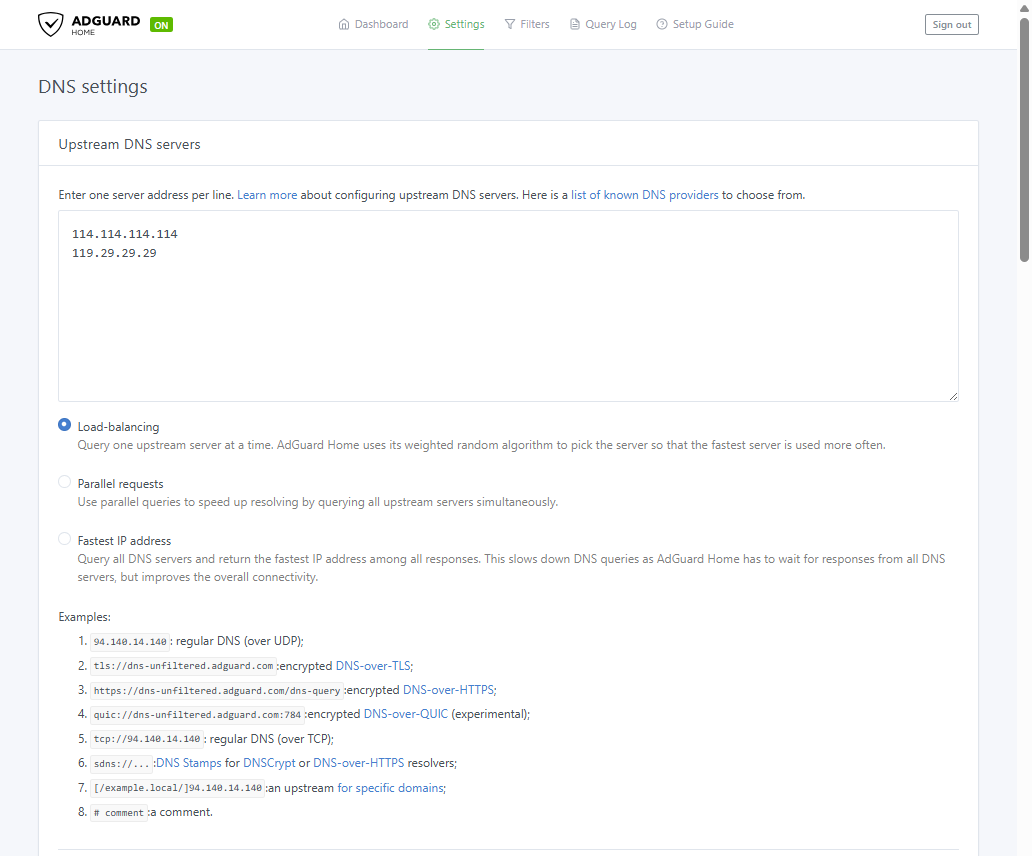Screen dimensions: 1032x856
Task: Click the for specific domains link
Action: click(x=390, y=788)
